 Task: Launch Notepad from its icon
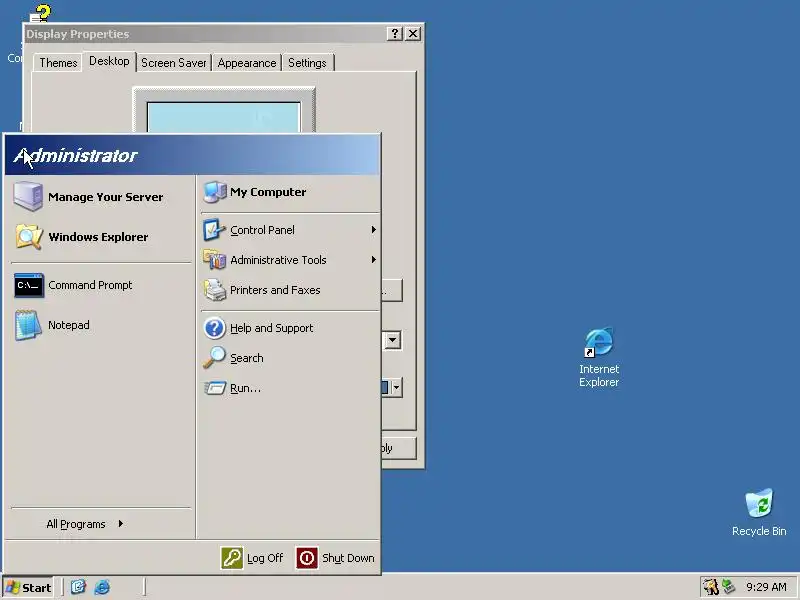pos(28,325)
